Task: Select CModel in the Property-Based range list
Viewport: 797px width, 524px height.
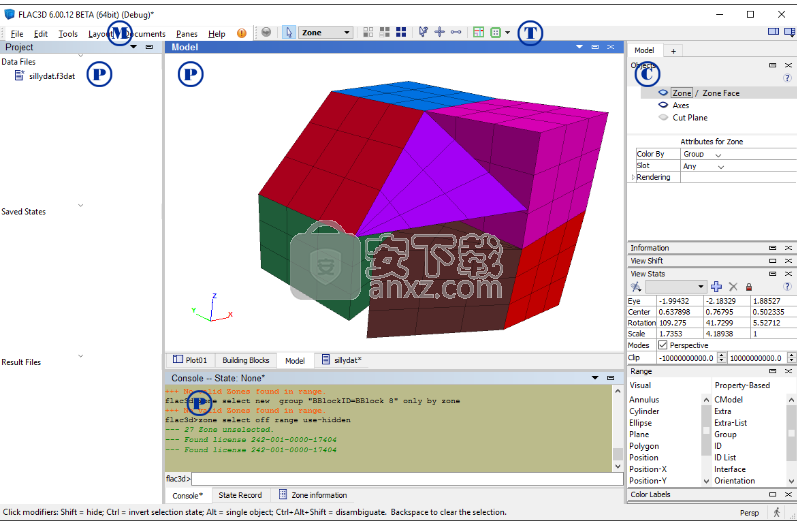Action: click(728, 400)
